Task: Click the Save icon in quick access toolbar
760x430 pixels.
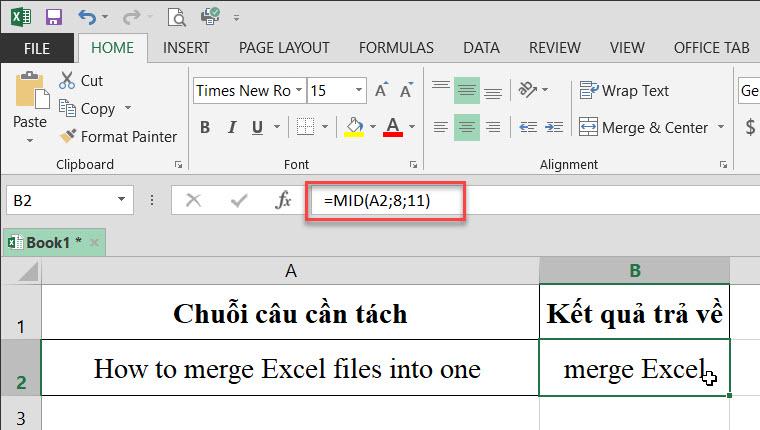Action: pyautogui.click(x=54, y=17)
